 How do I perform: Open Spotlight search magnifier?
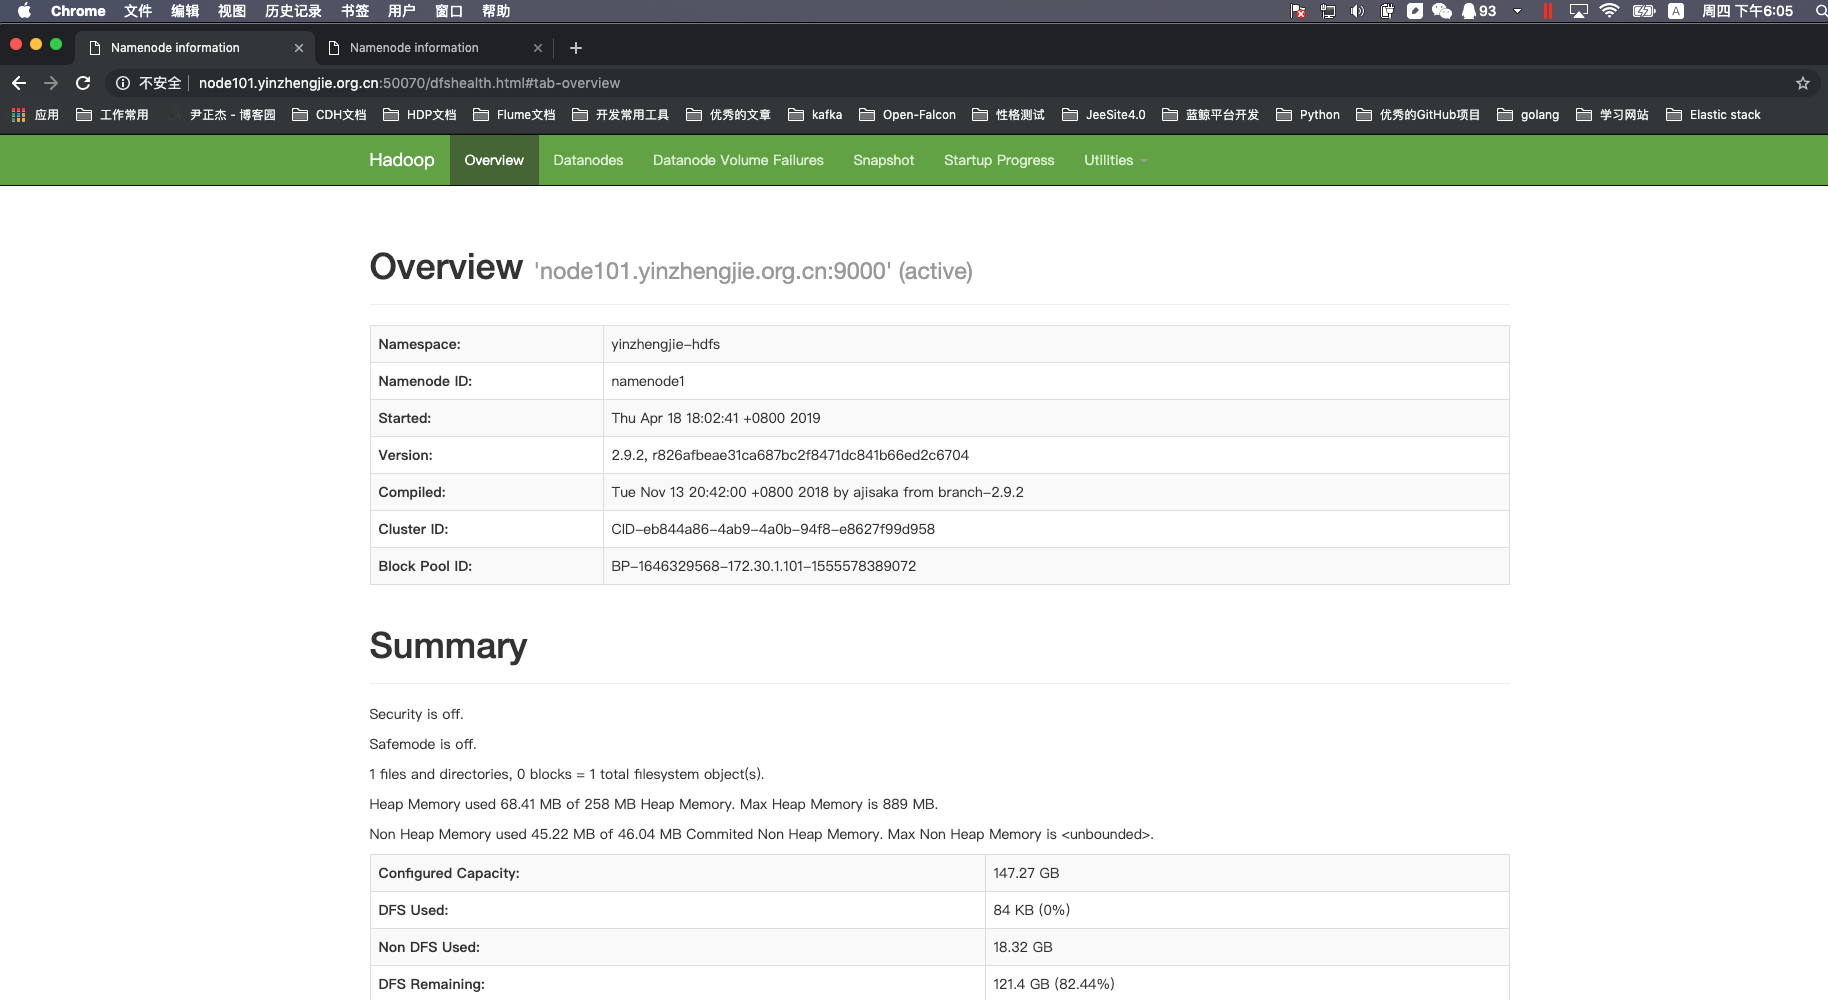click(1820, 11)
